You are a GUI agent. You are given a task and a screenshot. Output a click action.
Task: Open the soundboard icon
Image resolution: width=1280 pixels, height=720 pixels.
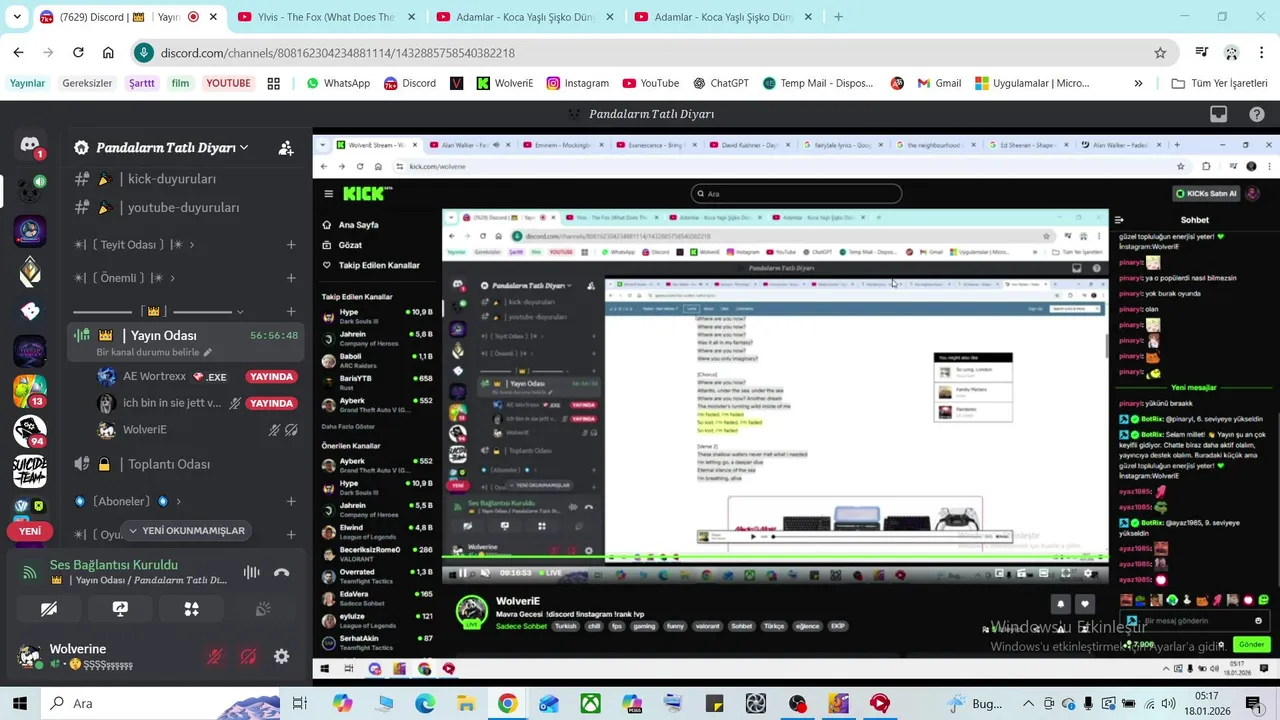pyautogui.click(x=263, y=608)
